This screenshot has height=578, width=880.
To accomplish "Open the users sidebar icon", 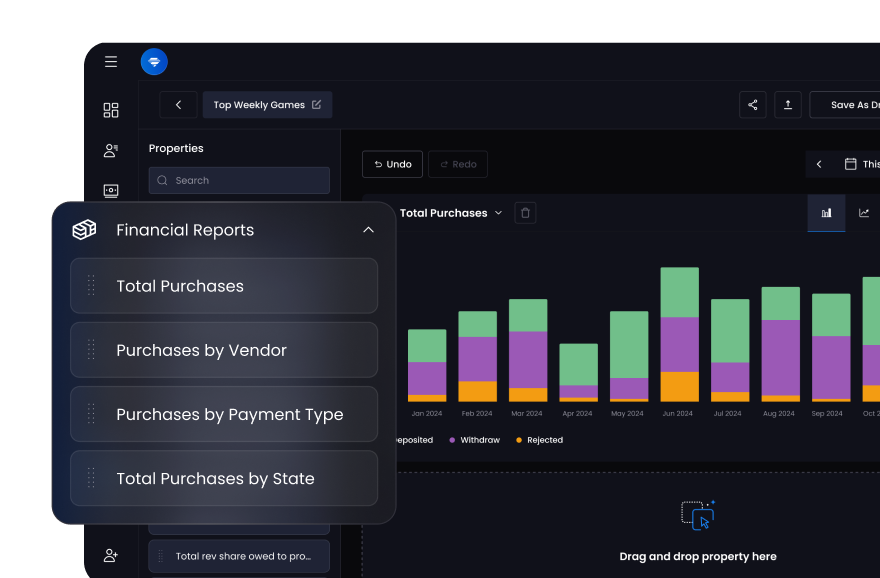I will point(111,151).
